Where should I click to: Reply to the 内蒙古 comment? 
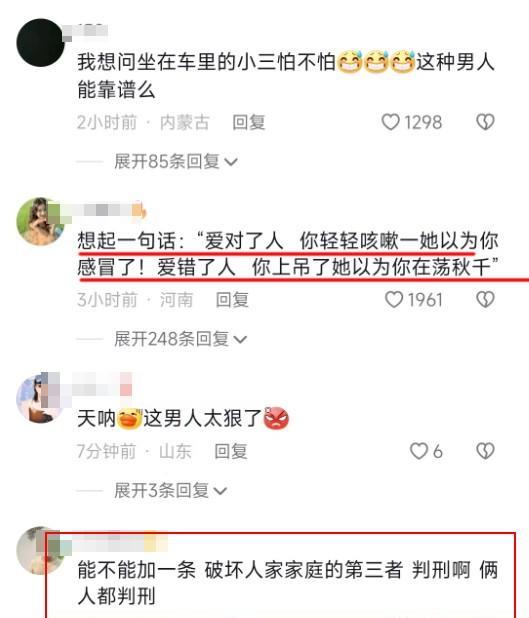tap(249, 122)
